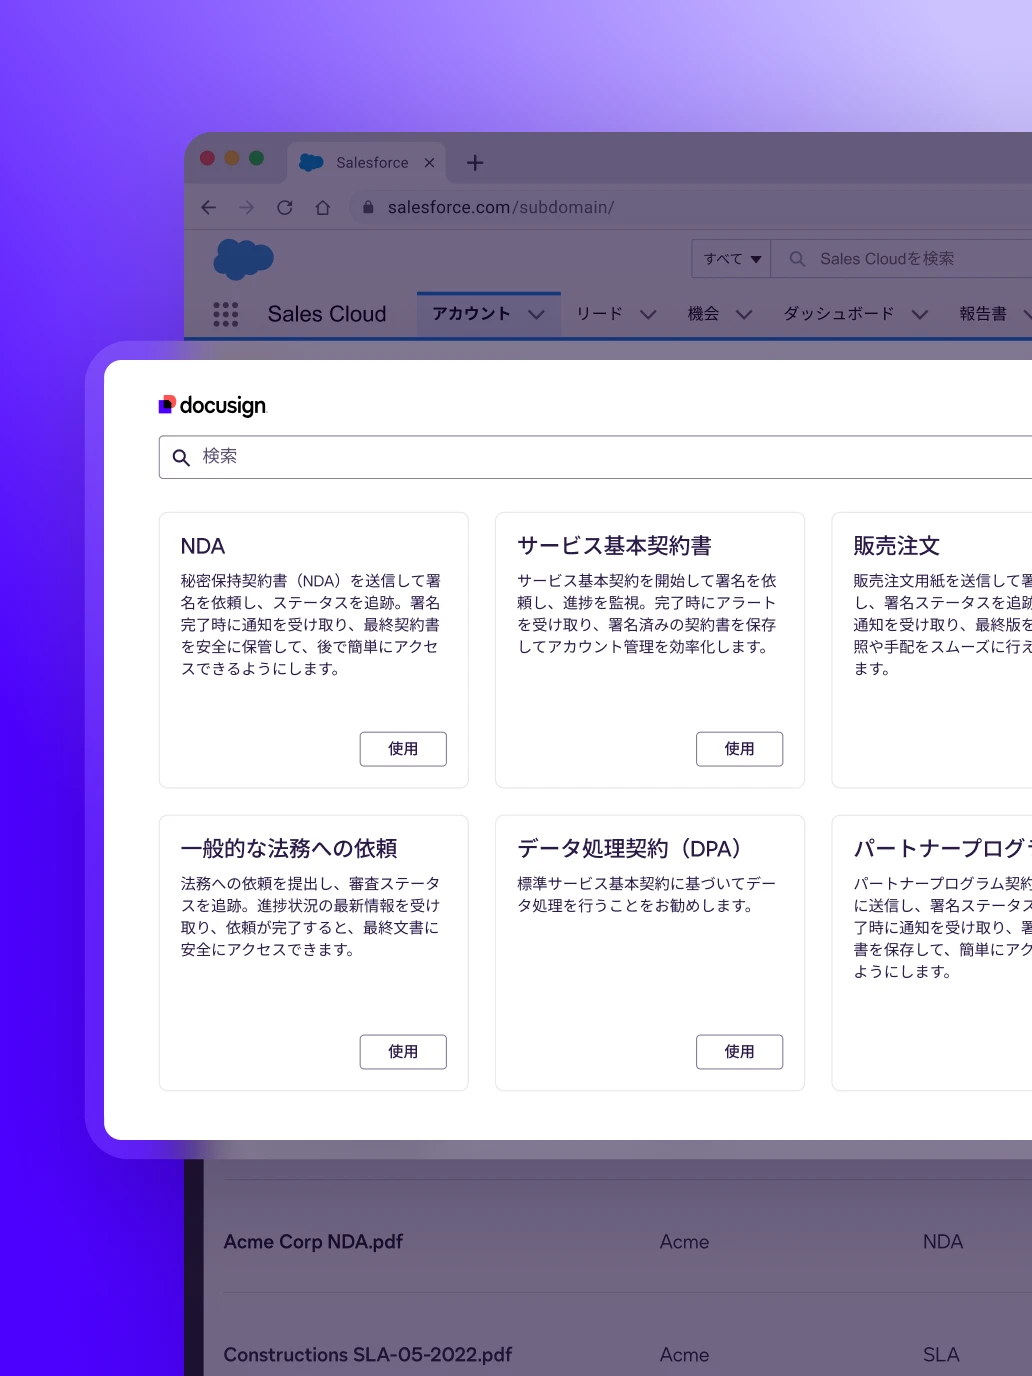
Task: Expand the アカウント tab chevron
Action: pyautogui.click(x=536, y=314)
